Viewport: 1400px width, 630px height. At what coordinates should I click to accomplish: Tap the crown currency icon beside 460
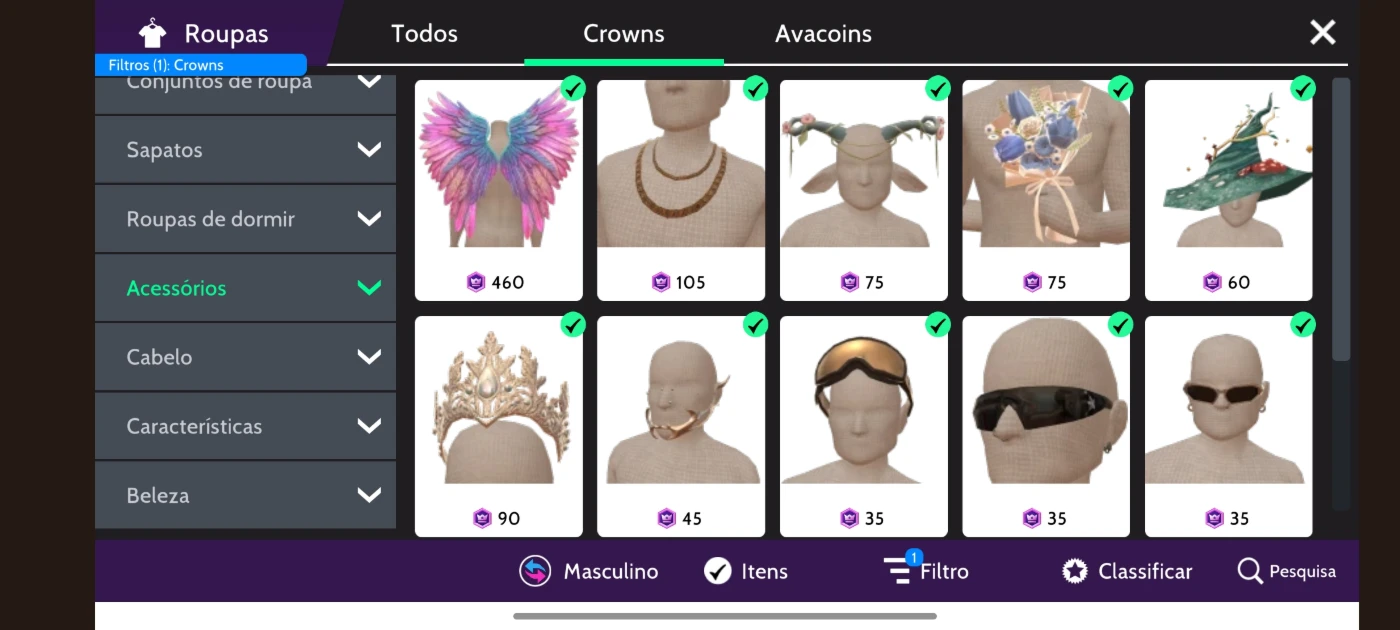click(477, 282)
